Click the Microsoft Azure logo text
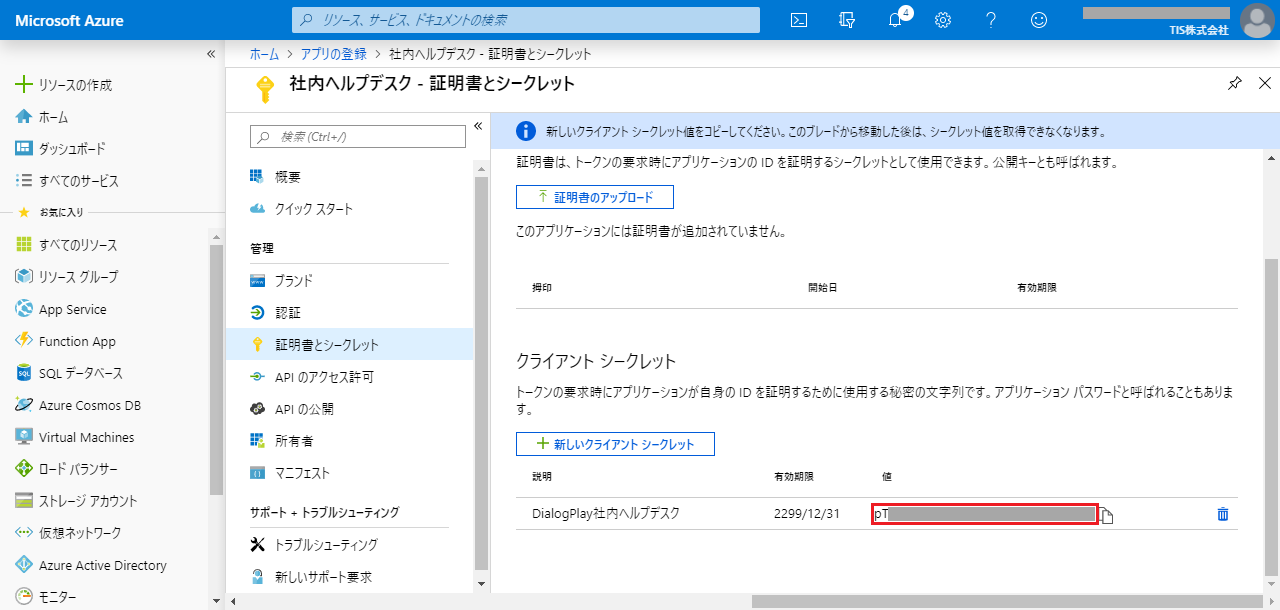This screenshot has width=1280, height=610. click(x=69, y=21)
